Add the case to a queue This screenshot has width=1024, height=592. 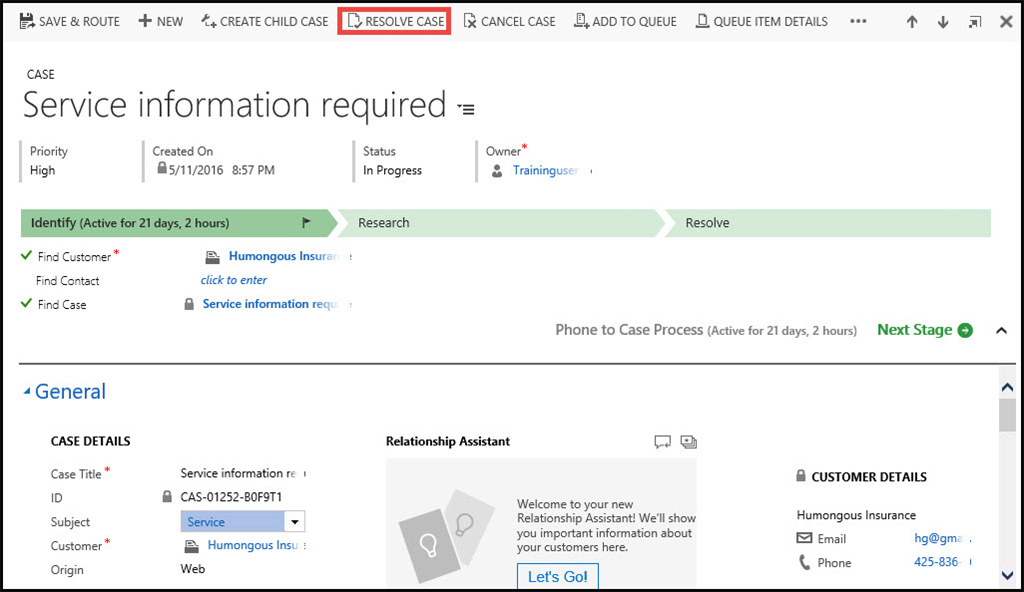coord(625,21)
